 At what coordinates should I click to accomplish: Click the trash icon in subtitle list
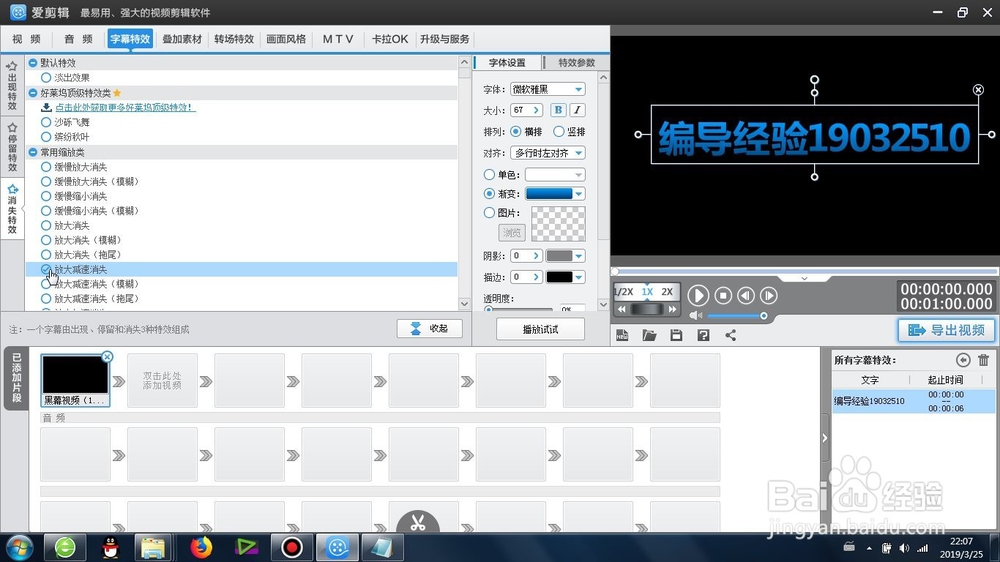983,360
